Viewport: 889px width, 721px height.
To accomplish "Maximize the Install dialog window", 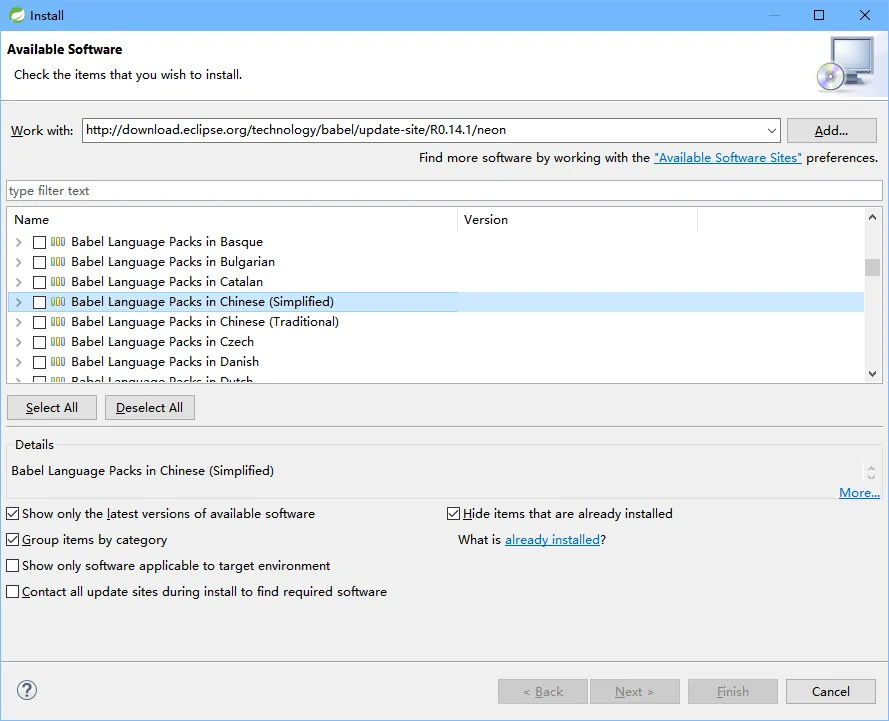I will point(819,15).
